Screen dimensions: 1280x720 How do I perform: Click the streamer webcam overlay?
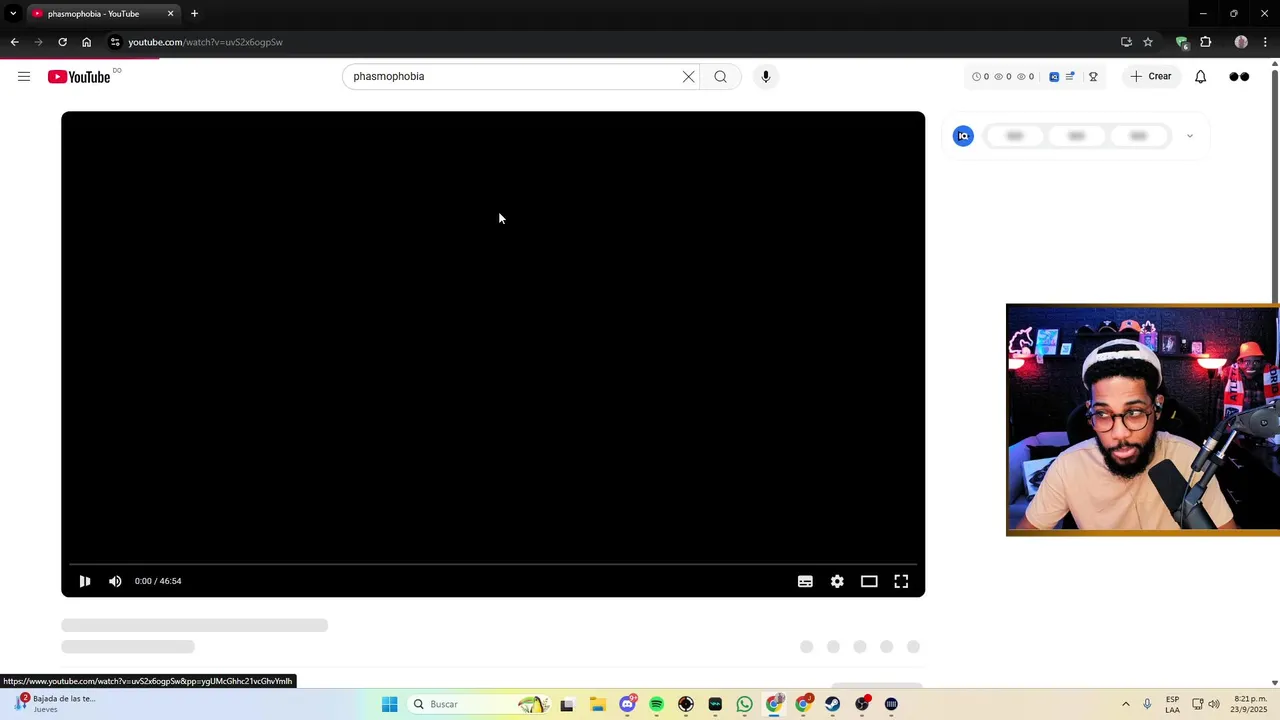click(x=1142, y=420)
